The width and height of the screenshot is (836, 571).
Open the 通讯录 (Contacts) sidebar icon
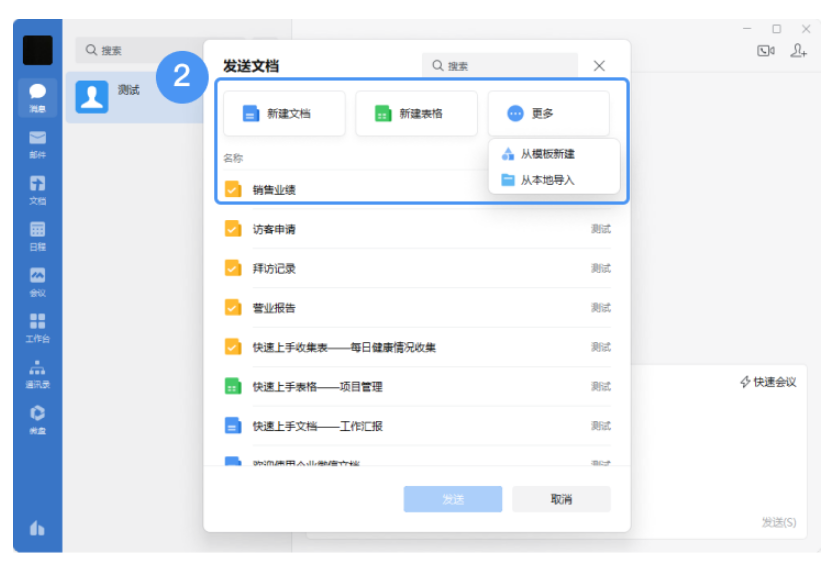(x=37, y=373)
